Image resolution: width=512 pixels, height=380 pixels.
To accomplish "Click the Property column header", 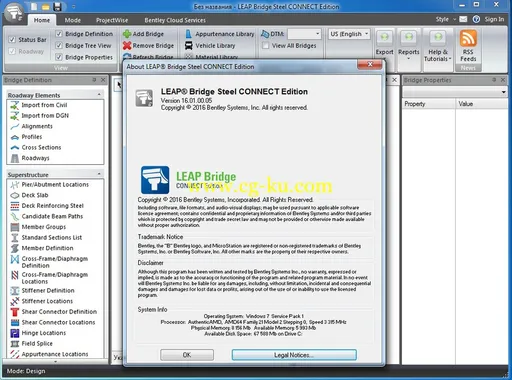I will coord(429,104).
